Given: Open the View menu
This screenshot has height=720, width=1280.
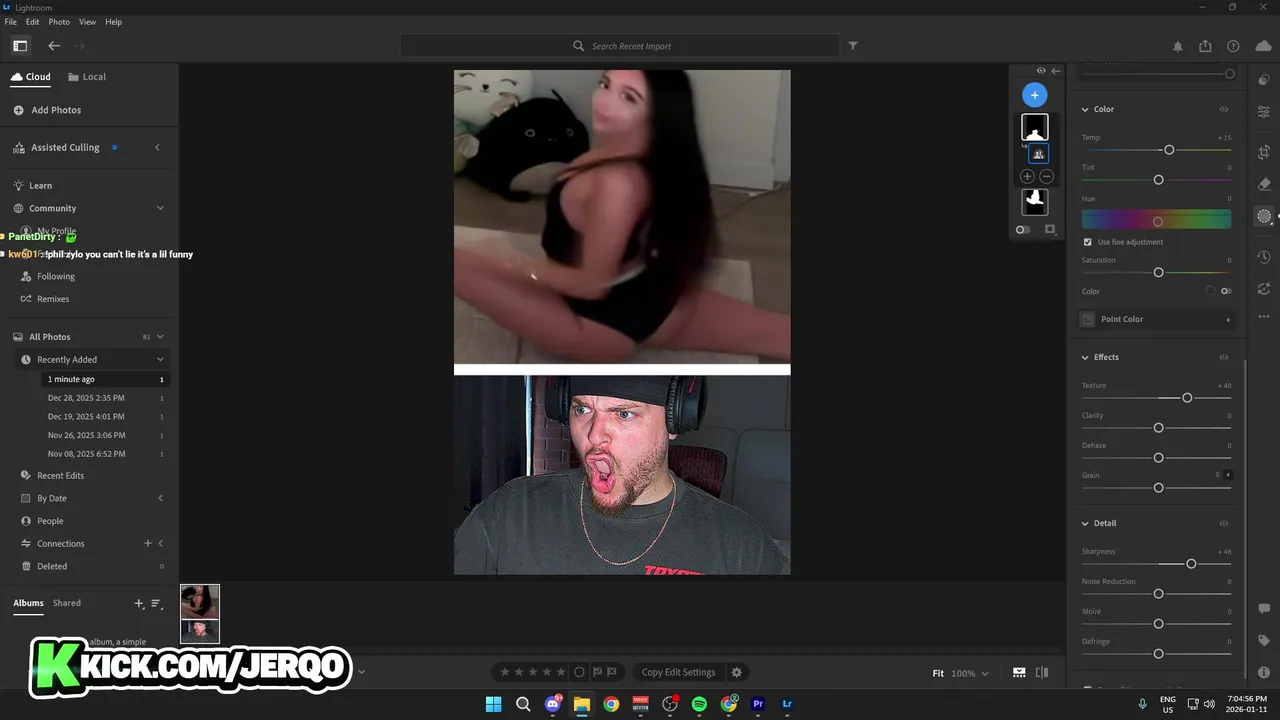Looking at the screenshot, I should pyautogui.click(x=88, y=22).
